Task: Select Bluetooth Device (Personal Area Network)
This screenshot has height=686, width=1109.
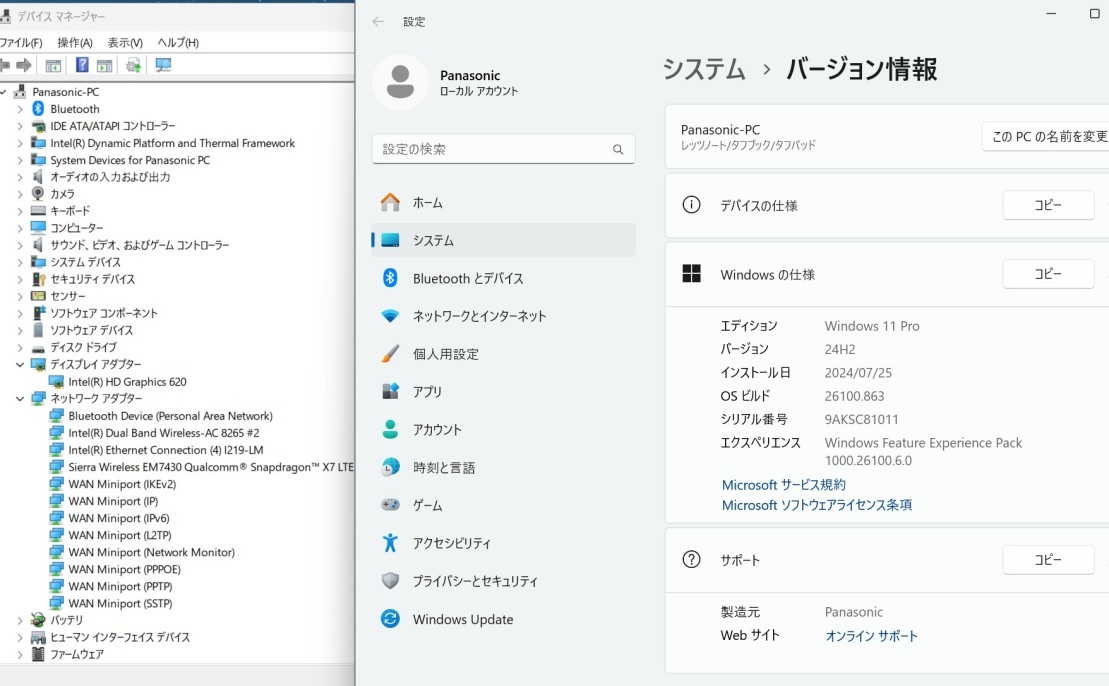Action: 170,416
